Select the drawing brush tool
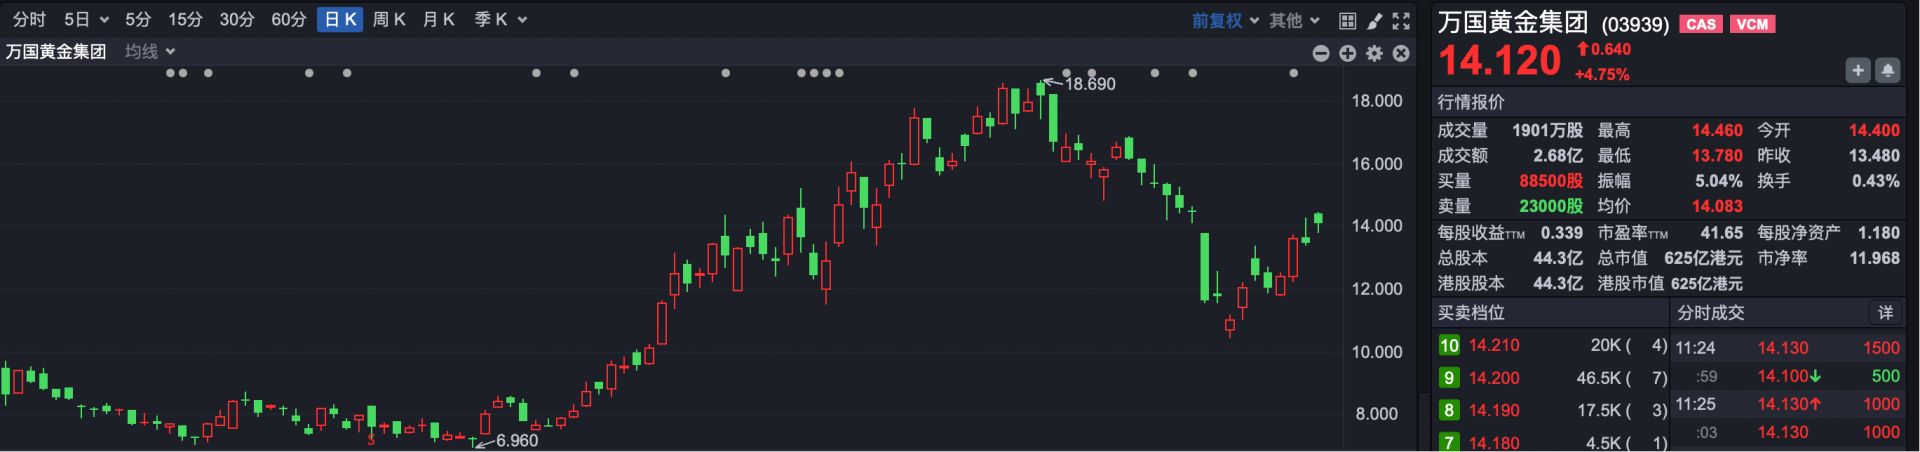 point(1375,20)
